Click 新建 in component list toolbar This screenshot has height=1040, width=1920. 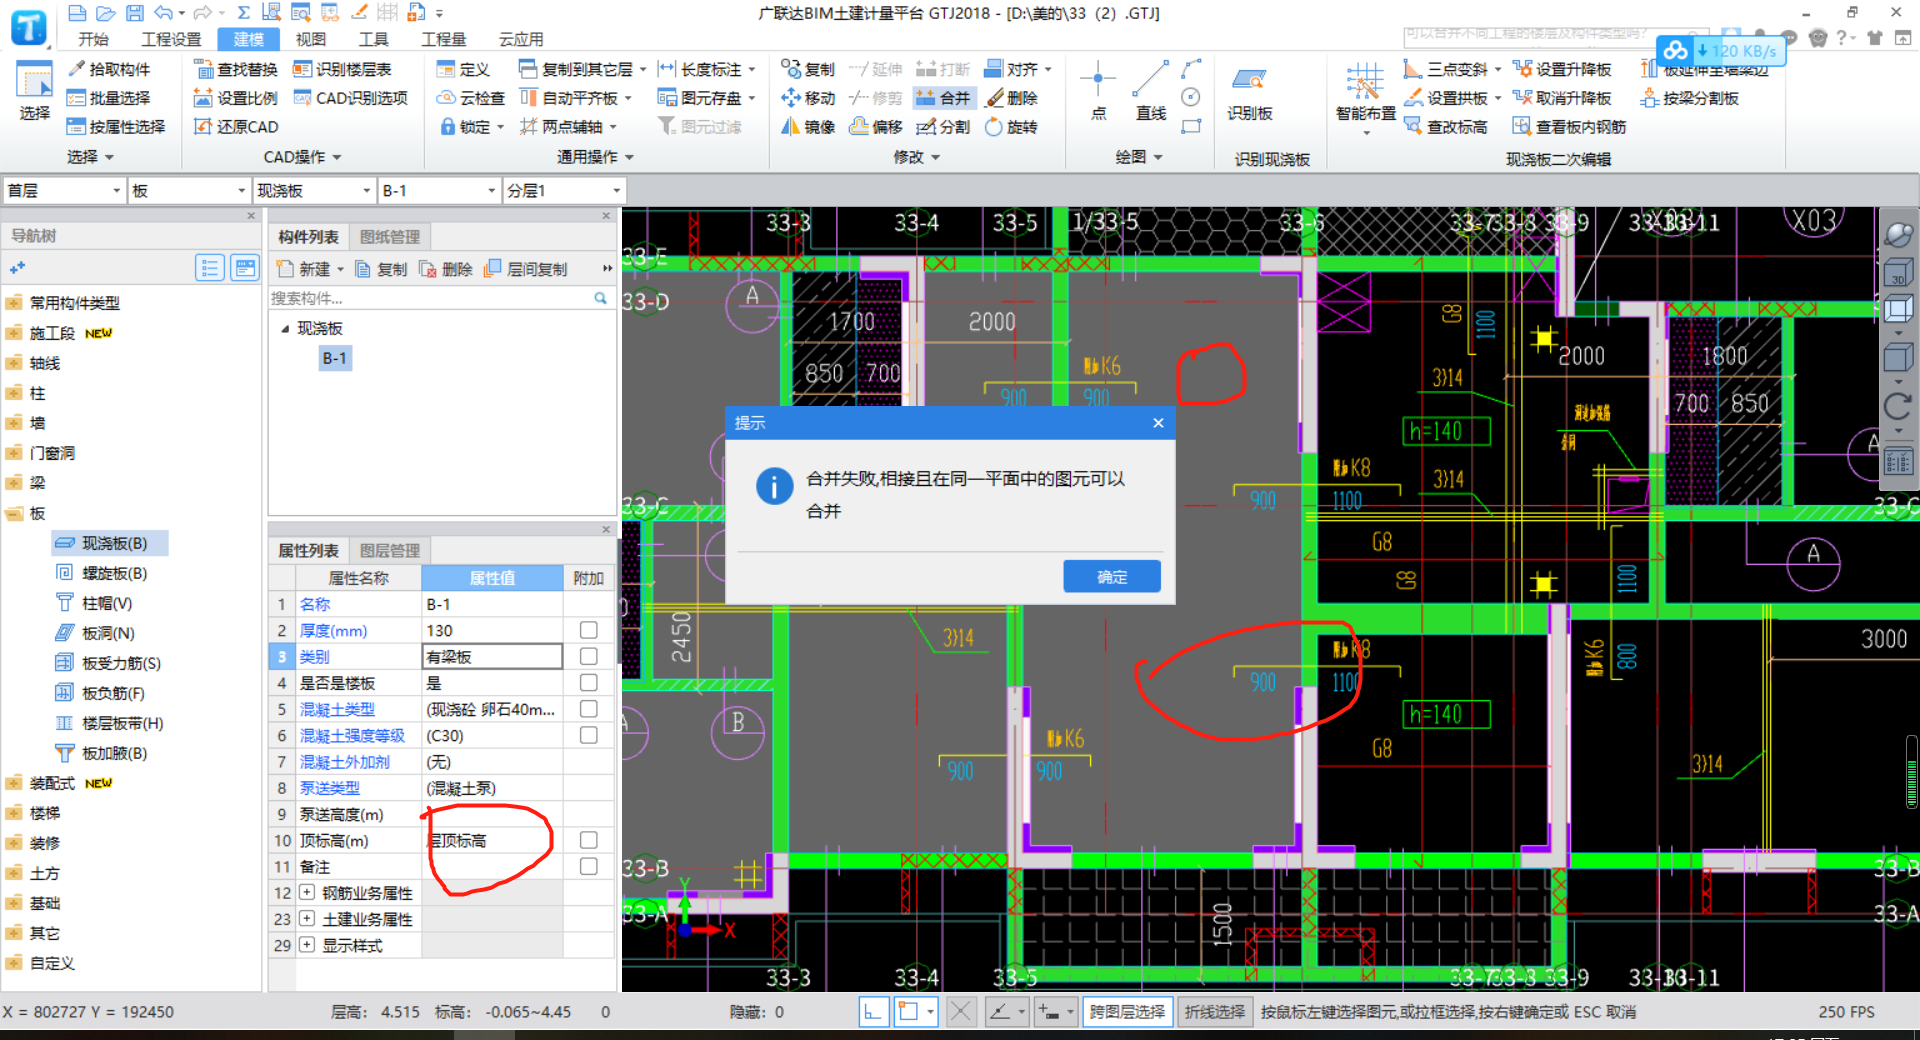pyautogui.click(x=309, y=269)
